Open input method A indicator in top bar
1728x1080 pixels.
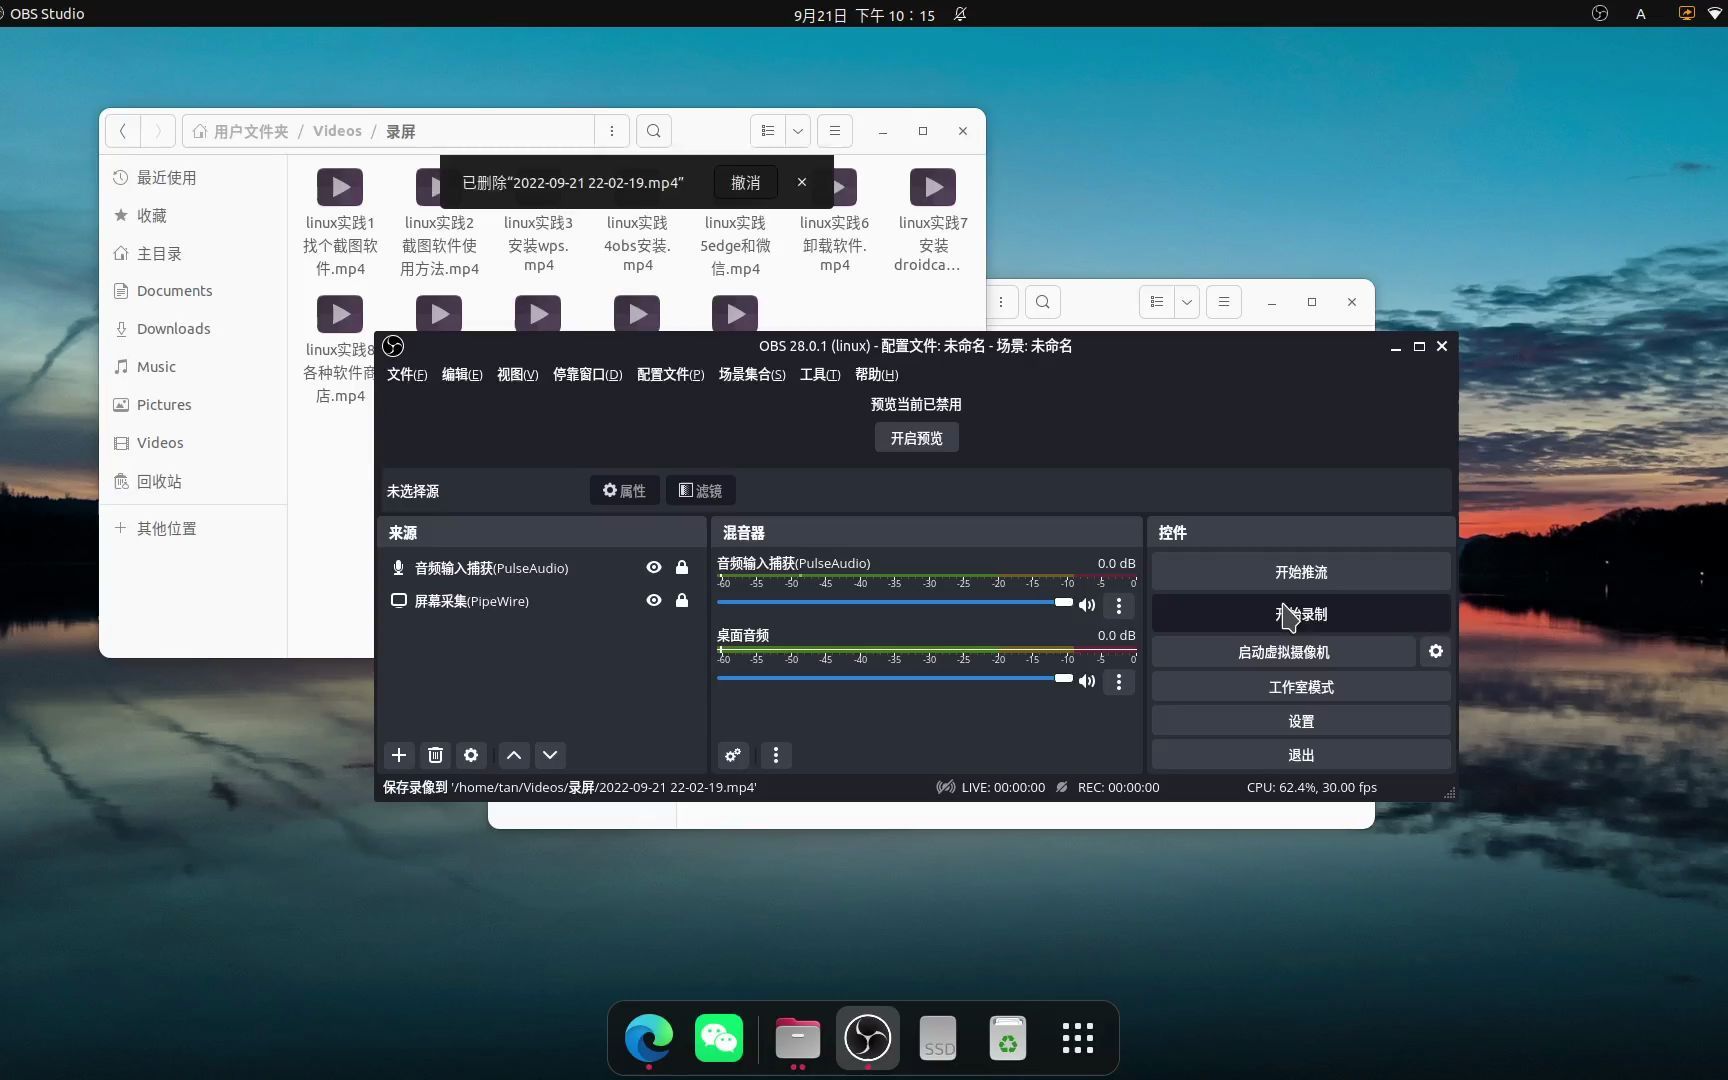click(1641, 14)
